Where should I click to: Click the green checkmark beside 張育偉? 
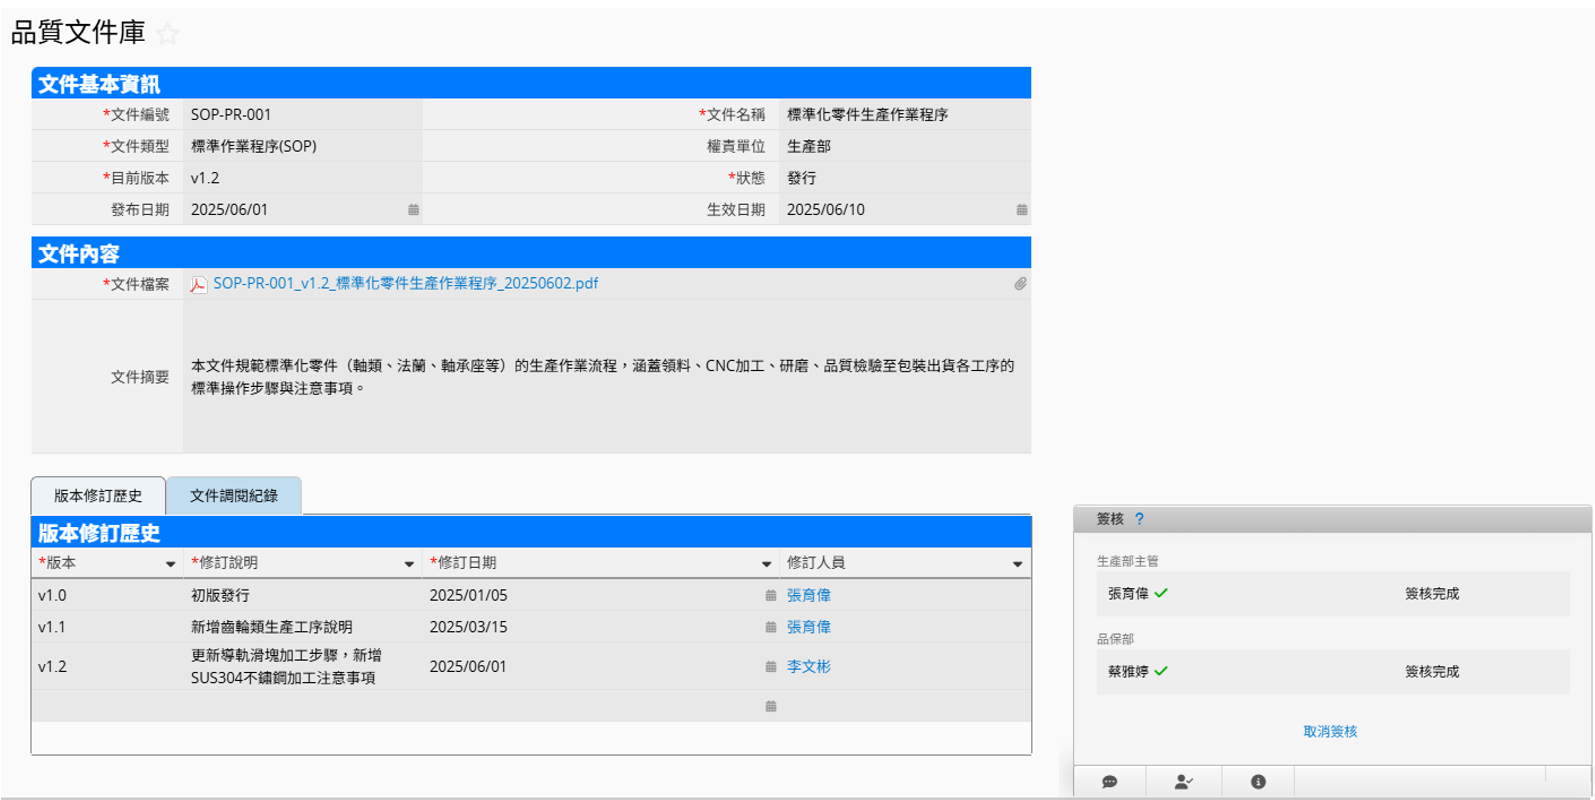1161,593
